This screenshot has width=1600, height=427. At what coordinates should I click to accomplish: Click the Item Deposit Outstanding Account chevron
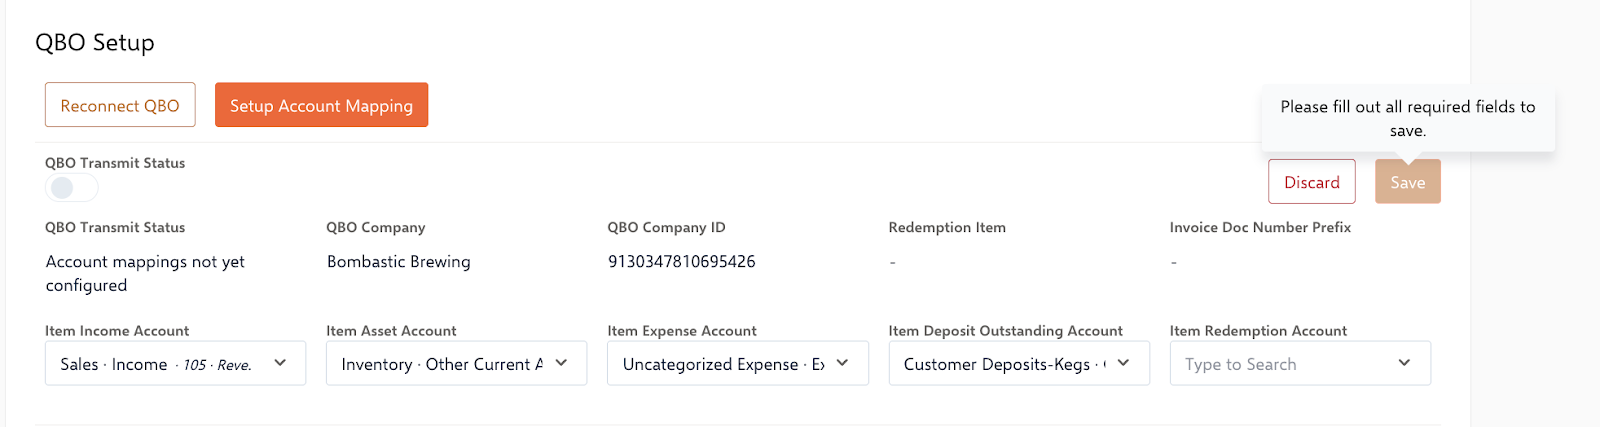1123,363
